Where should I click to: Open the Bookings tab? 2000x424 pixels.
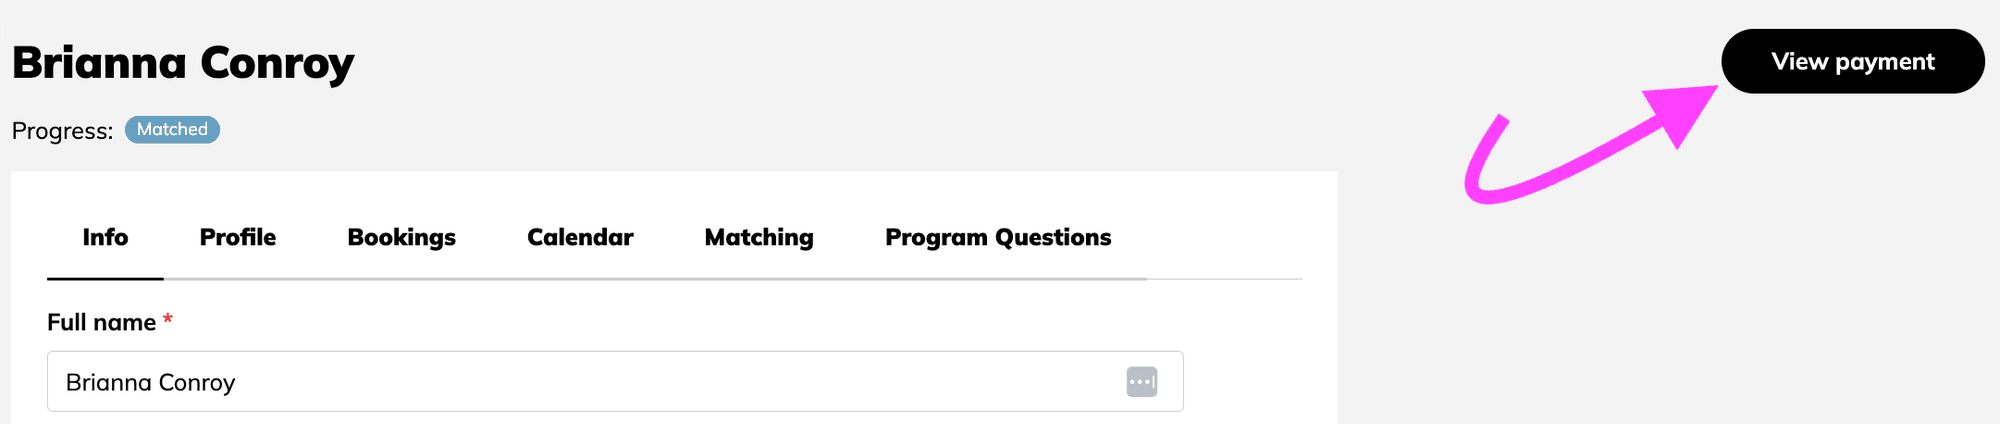401,238
